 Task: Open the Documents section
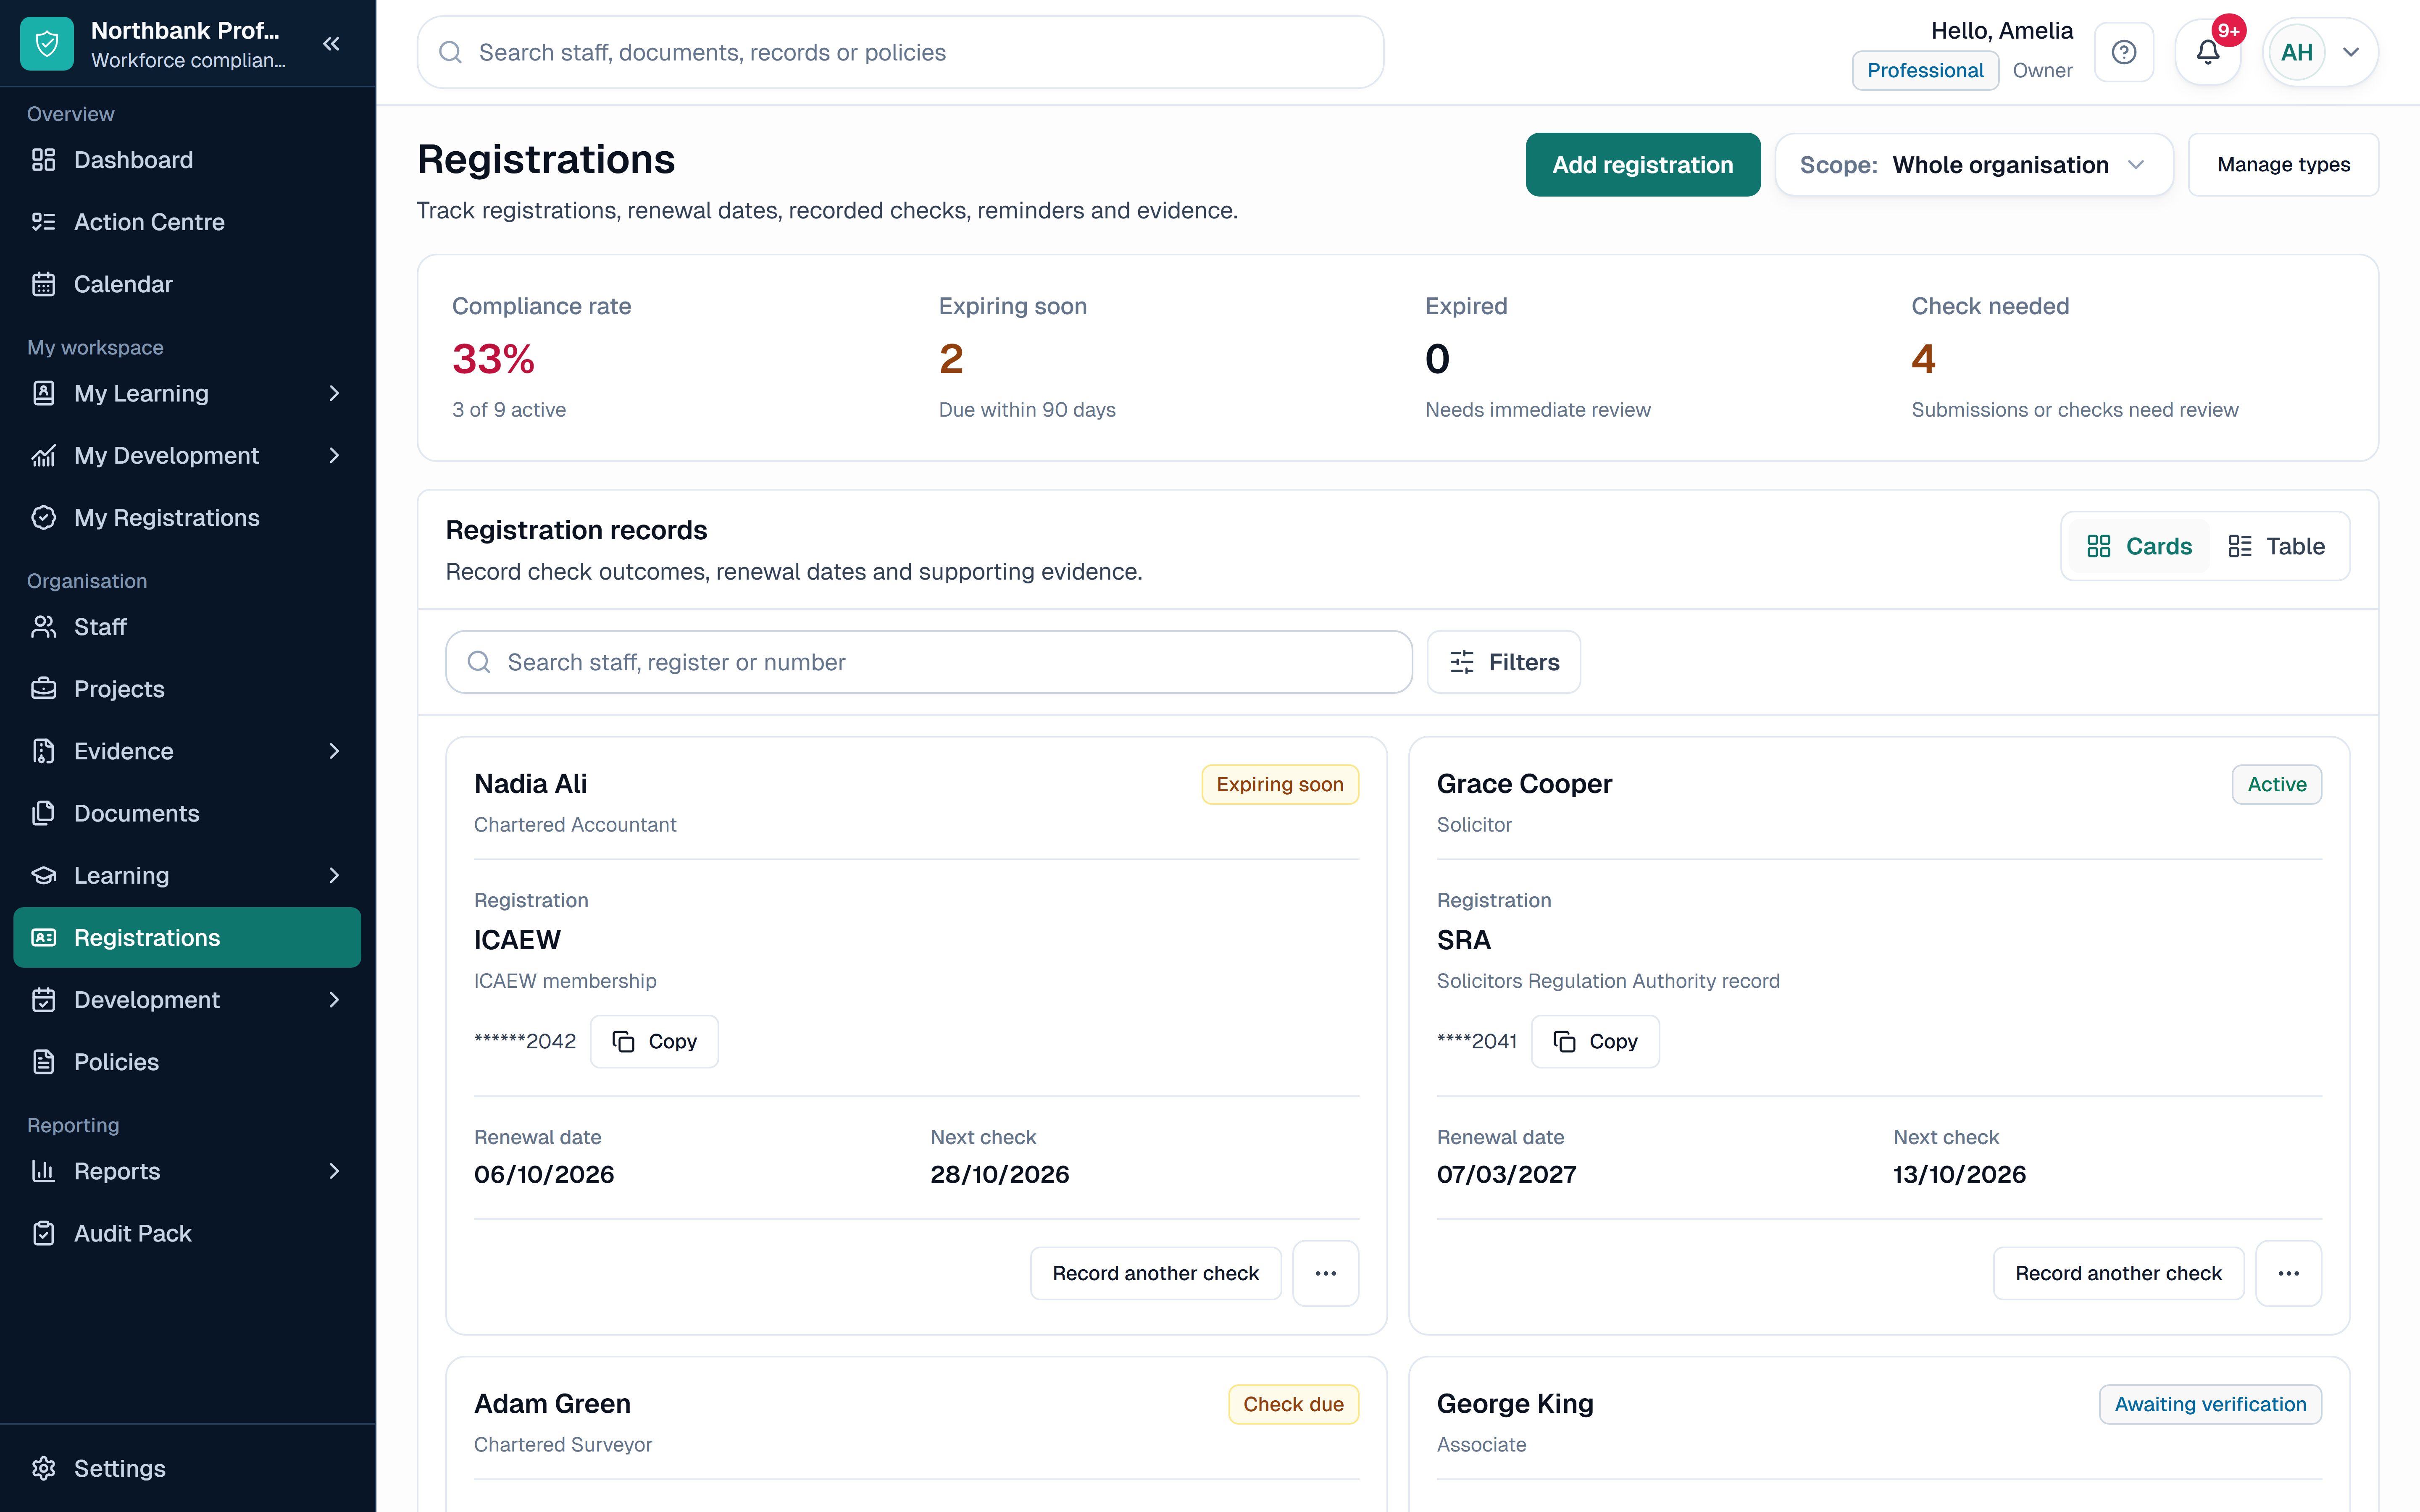187,813
